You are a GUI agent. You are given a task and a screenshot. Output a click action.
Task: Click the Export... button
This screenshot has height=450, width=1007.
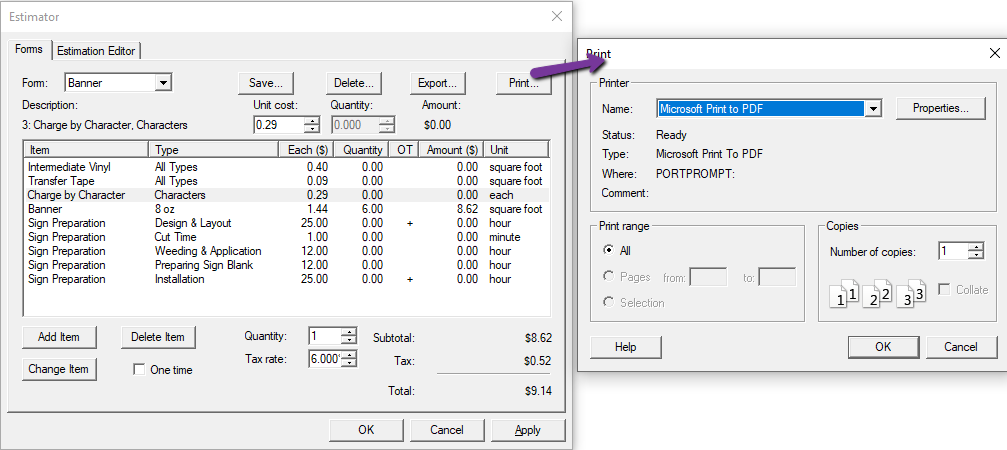coord(437,83)
